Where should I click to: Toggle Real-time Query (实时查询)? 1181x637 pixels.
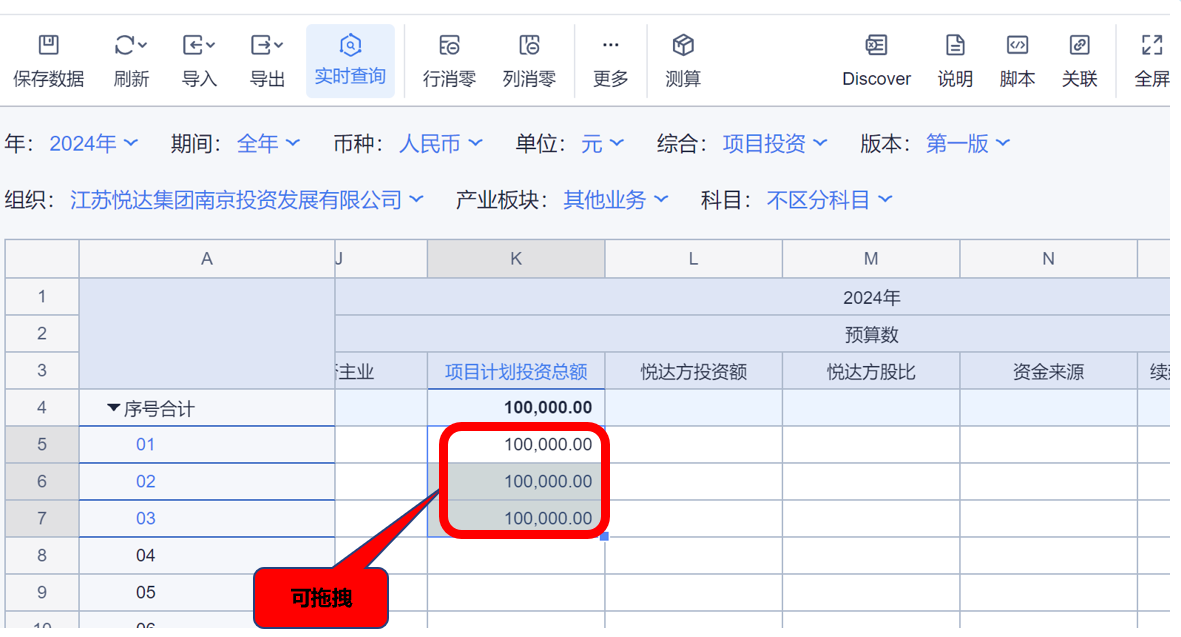point(350,46)
